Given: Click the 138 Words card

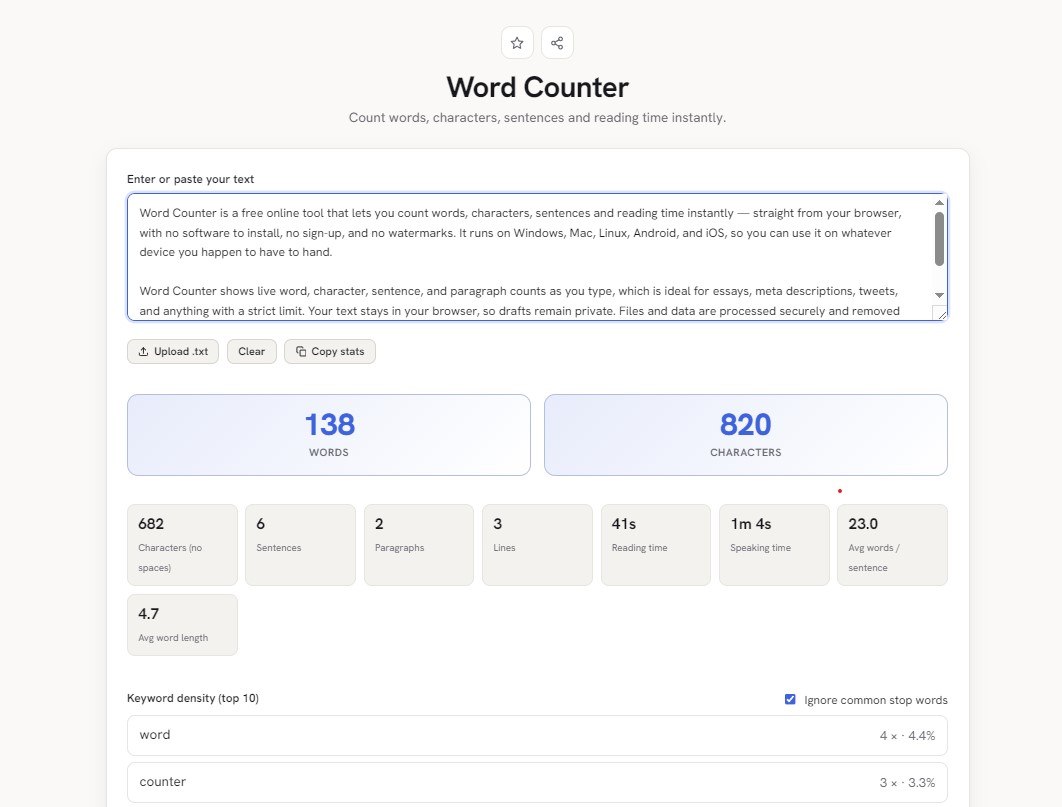Looking at the screenshot, I should pos(328,435).
